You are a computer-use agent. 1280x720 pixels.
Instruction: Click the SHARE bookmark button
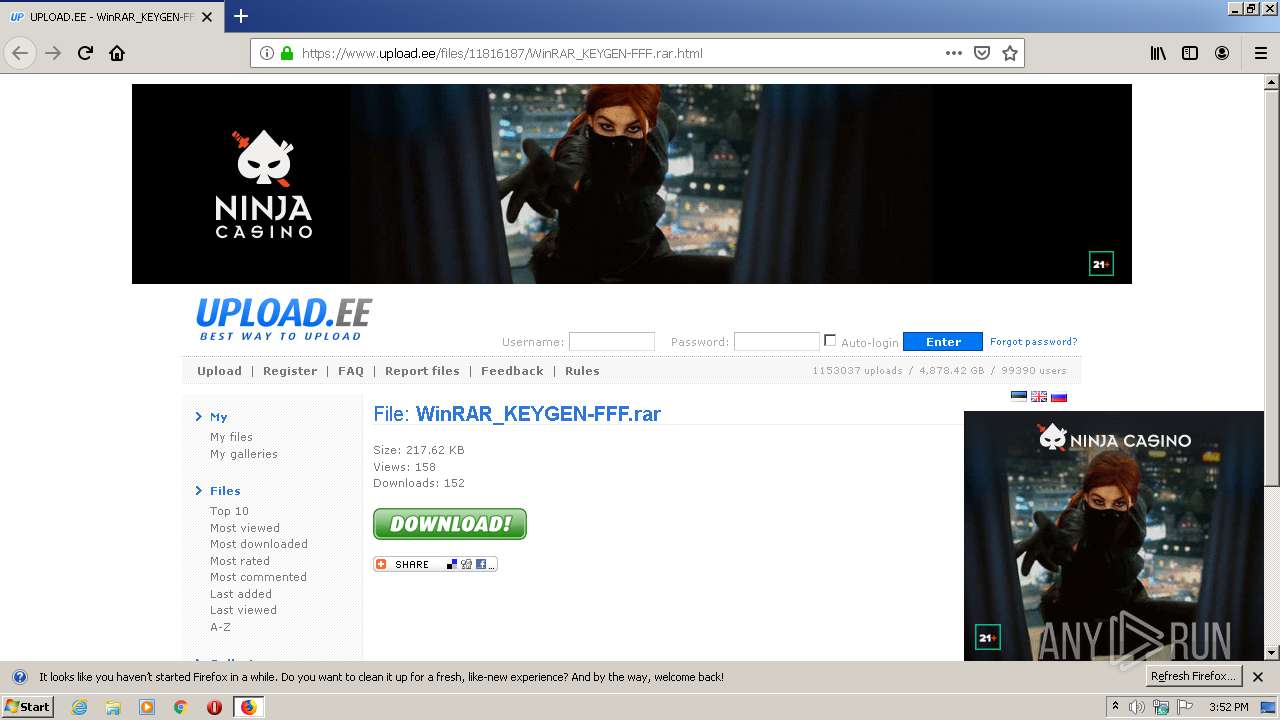click(435, 564)
